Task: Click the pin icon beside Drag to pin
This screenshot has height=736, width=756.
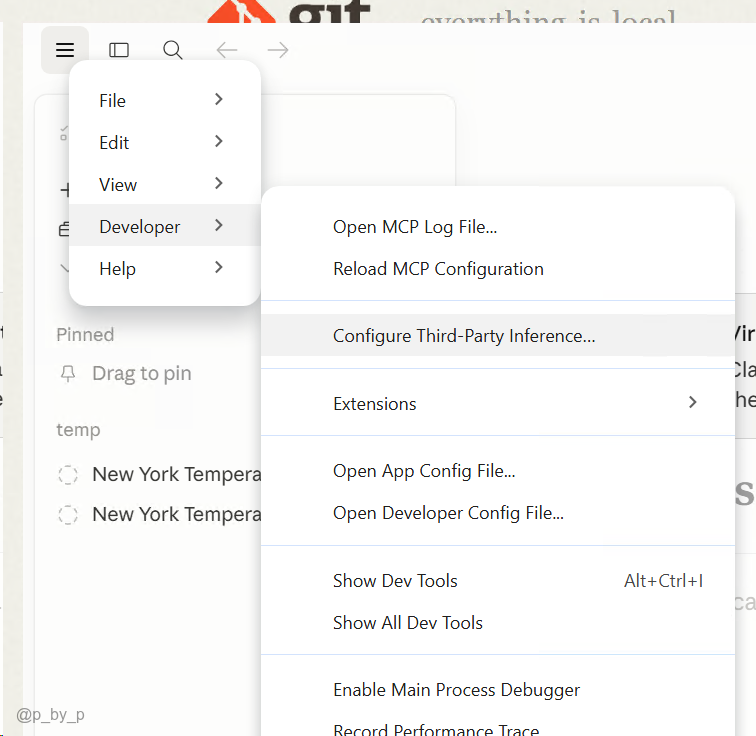Action: (68, 374)
